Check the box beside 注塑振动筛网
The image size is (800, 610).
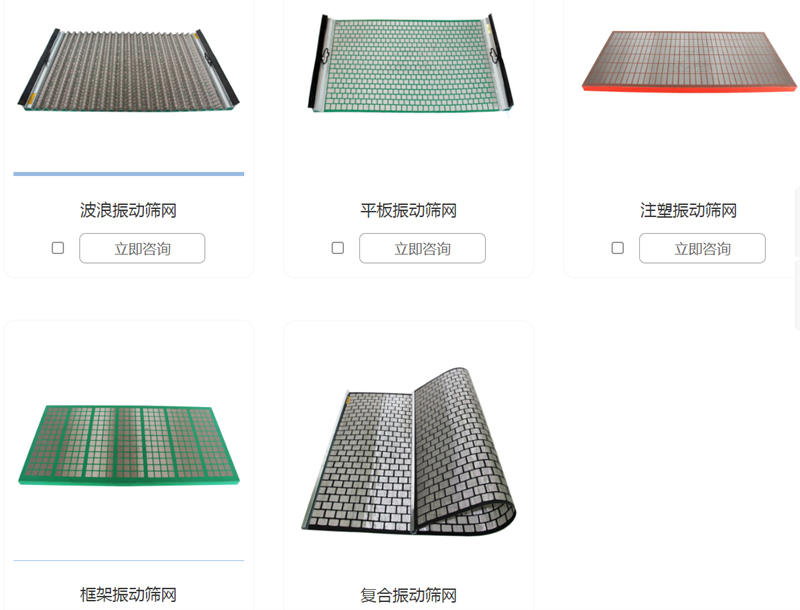click(618, 248)
